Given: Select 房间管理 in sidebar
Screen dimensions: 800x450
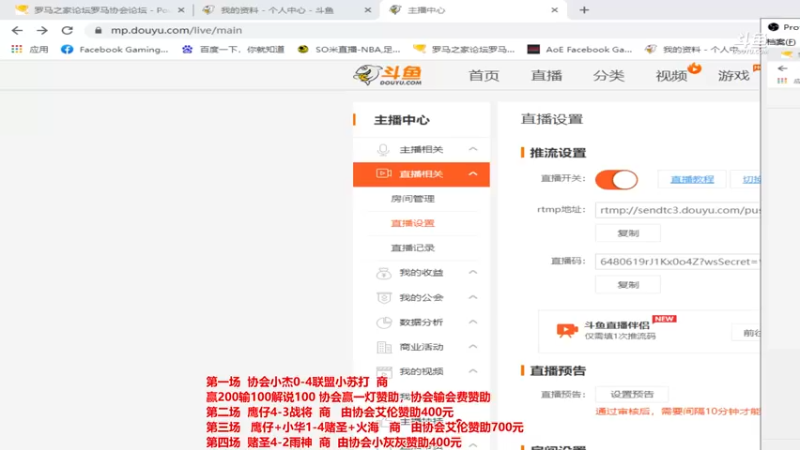Looking at the screenshot, I should pos(413,199).
